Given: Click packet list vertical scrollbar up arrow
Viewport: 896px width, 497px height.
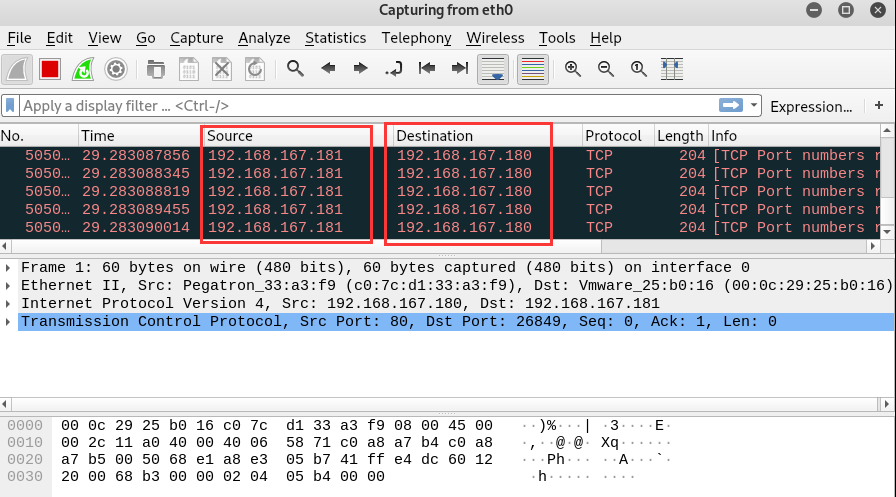Looking at the screenshot, I should (x=887, y=131).
